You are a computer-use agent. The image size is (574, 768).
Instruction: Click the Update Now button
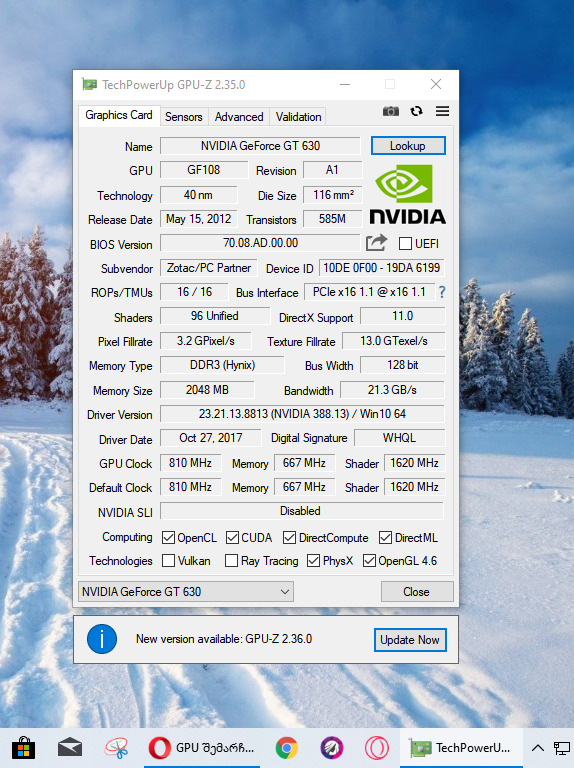pyautogui.click(x=410, y=640)
